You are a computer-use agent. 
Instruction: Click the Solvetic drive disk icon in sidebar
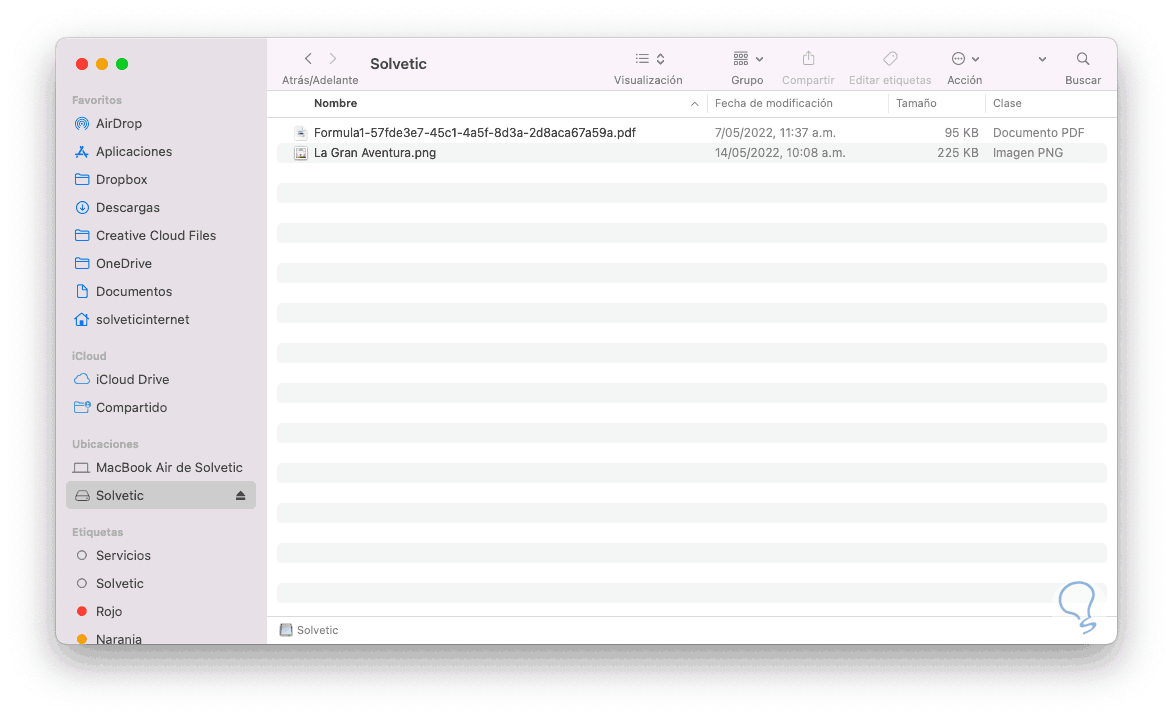point(82,496)
